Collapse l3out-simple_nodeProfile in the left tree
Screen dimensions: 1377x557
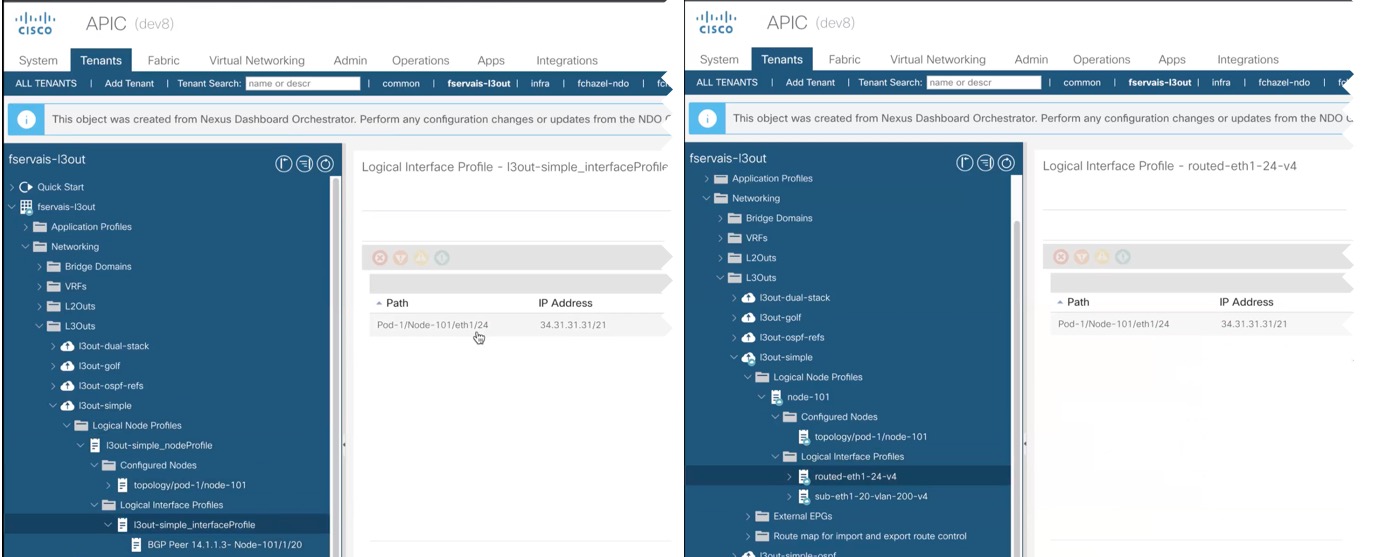click(x=82, y=445)
